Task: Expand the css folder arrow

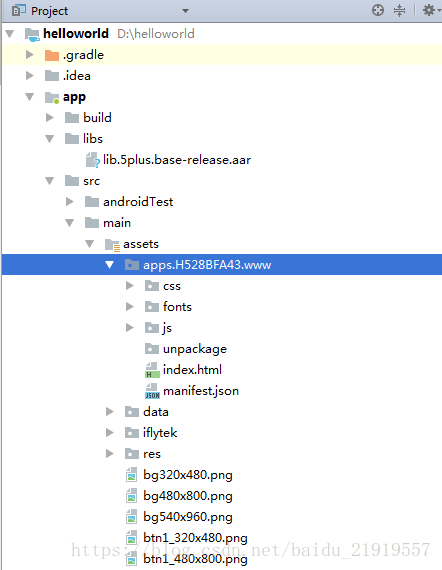Action: pos(130,286)
